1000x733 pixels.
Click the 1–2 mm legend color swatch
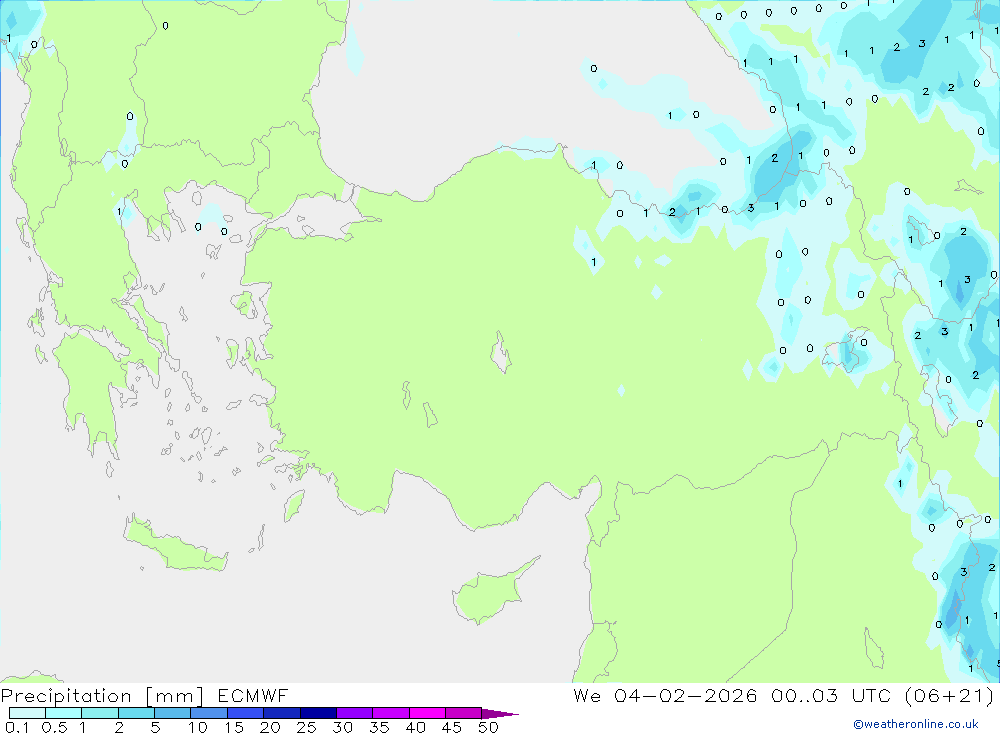click(100, 713)
